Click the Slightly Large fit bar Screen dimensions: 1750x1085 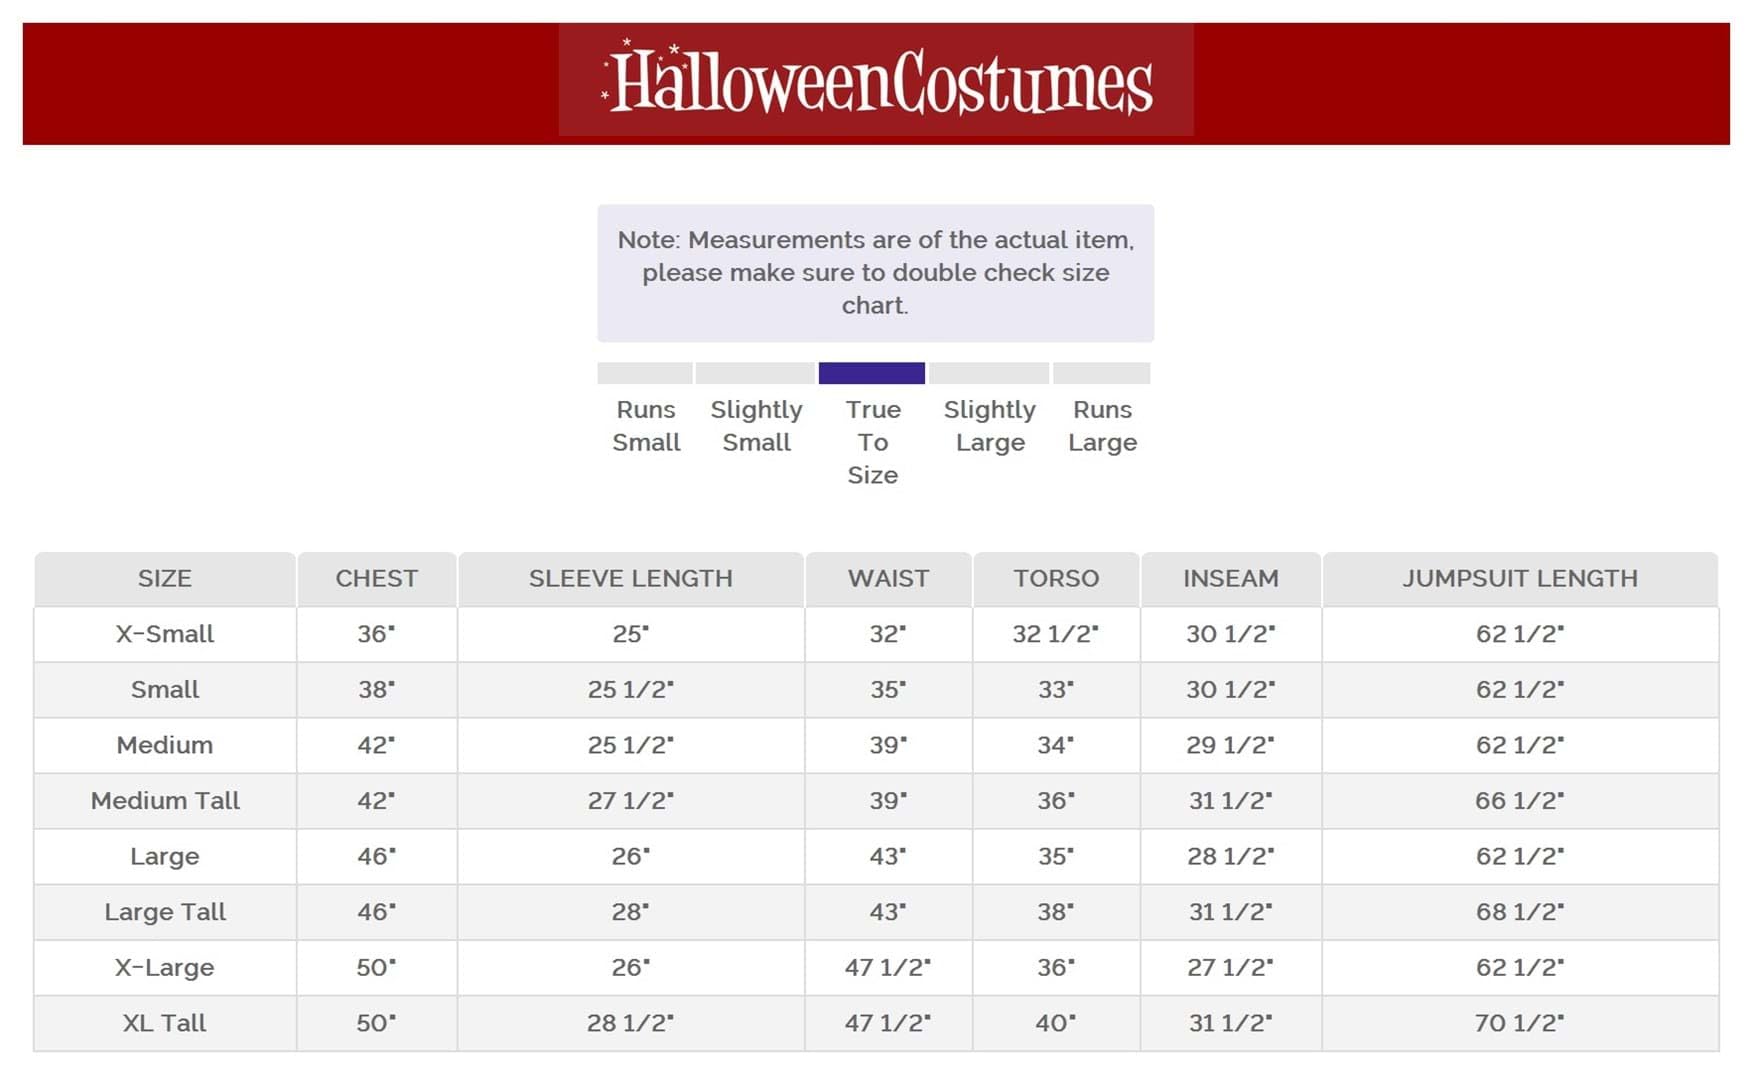(x=989, y=373)
